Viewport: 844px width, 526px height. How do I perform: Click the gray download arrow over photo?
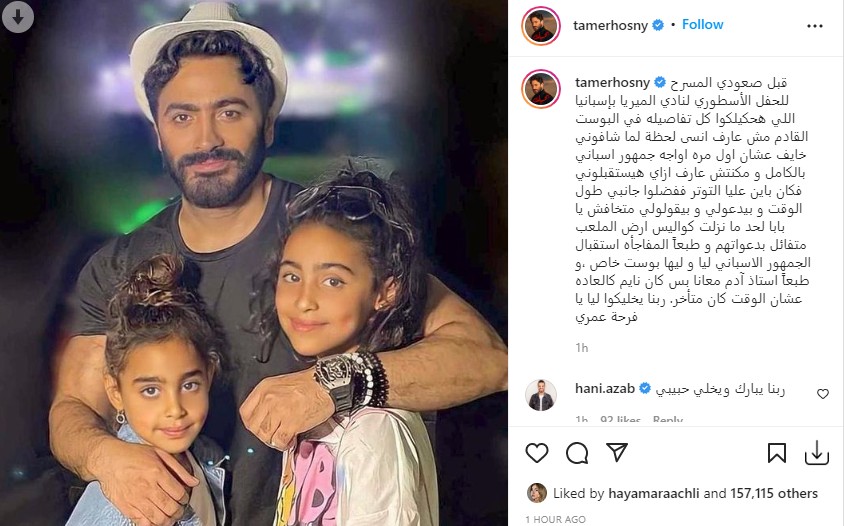(18, 17)
